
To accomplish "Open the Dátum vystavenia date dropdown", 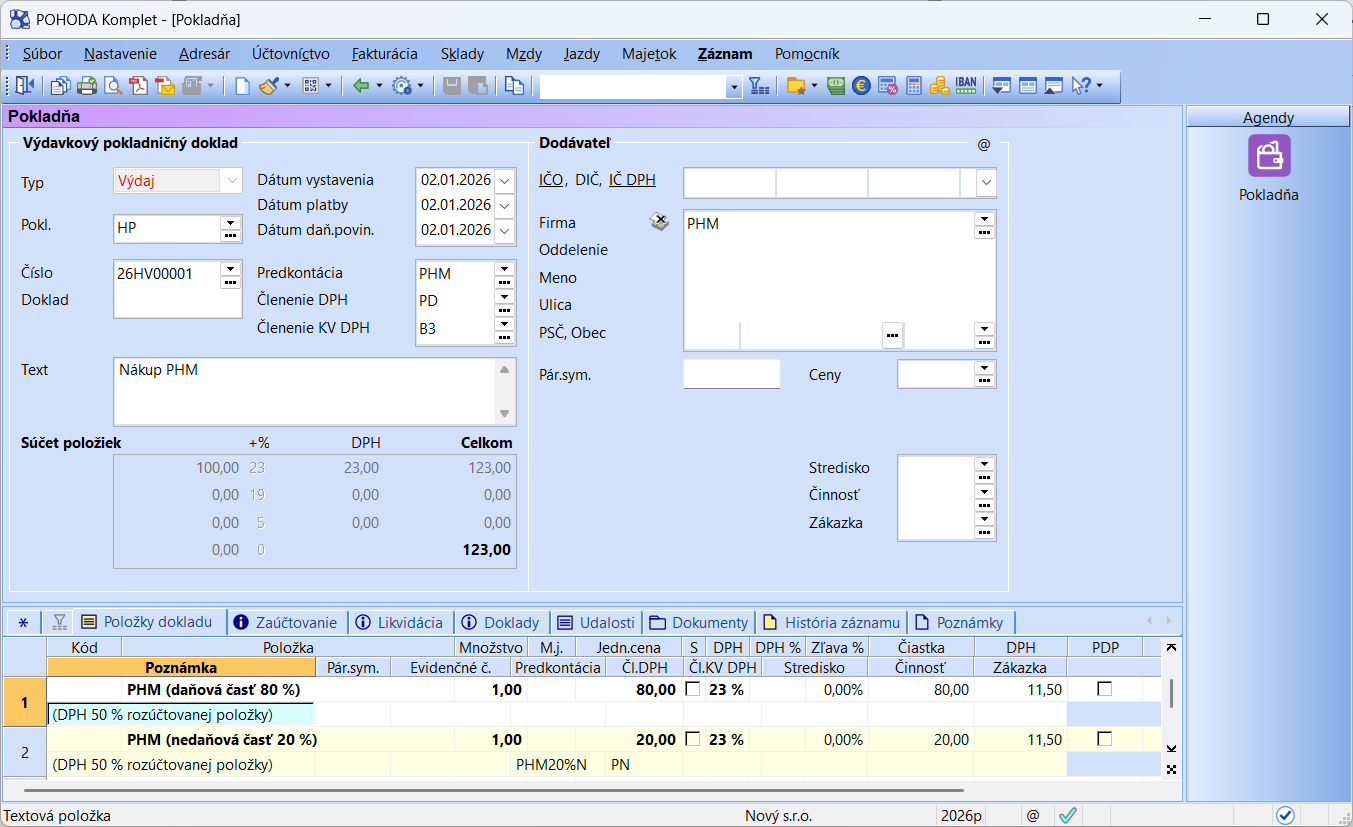I will (504, 181).
